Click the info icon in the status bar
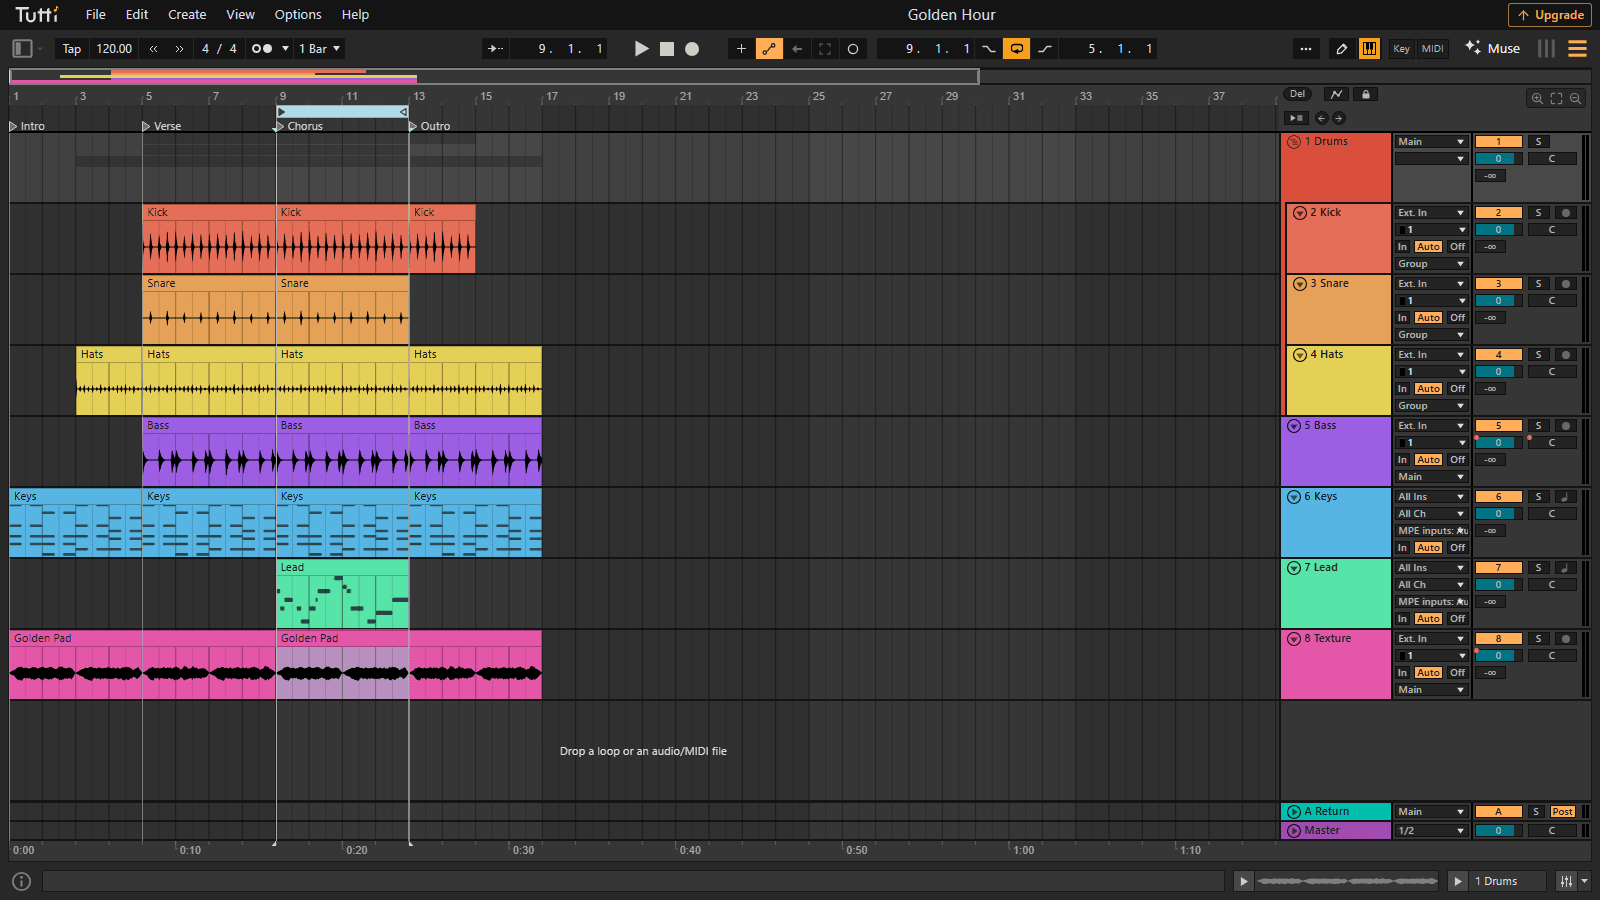The image size is (1600, 900). (22, 881)
